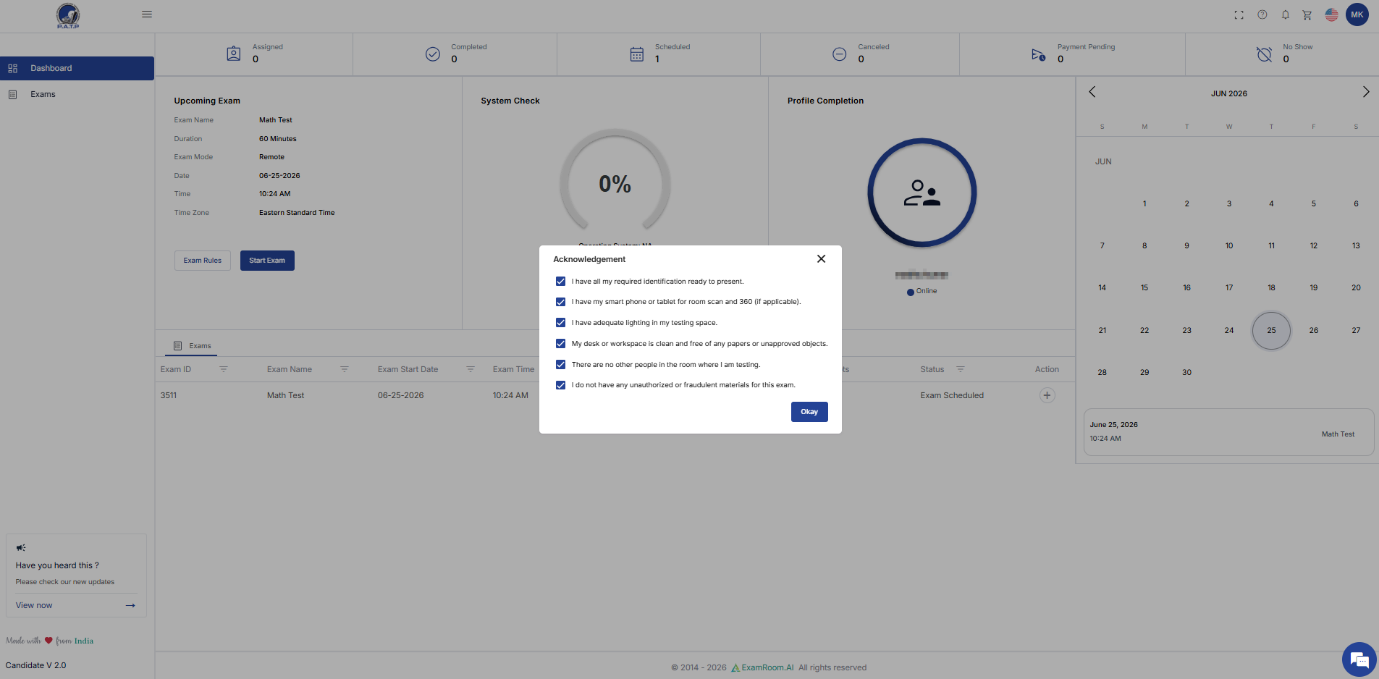Select June 25 on the calendar
This screenshot has width=1379, height=679.
(1271, 330)
